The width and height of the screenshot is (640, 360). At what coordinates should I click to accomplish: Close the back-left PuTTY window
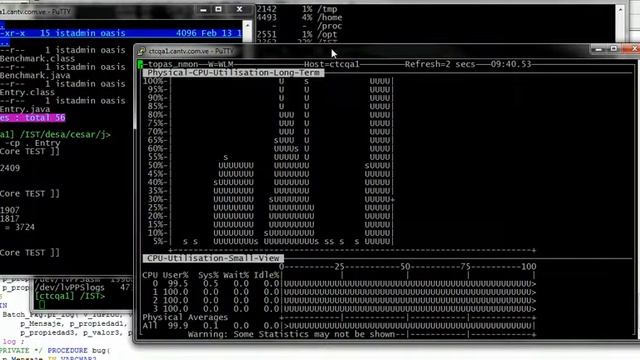[x=239, y=9]
